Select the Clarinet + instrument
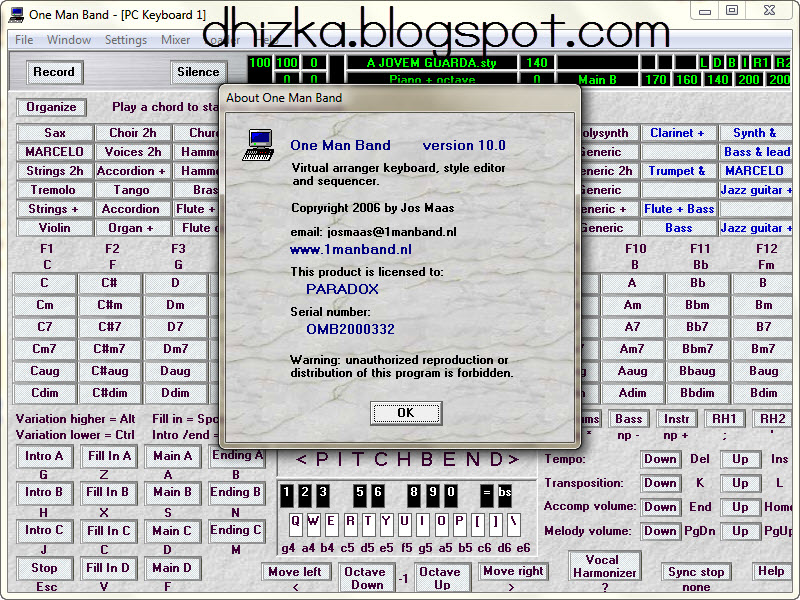 679,133
